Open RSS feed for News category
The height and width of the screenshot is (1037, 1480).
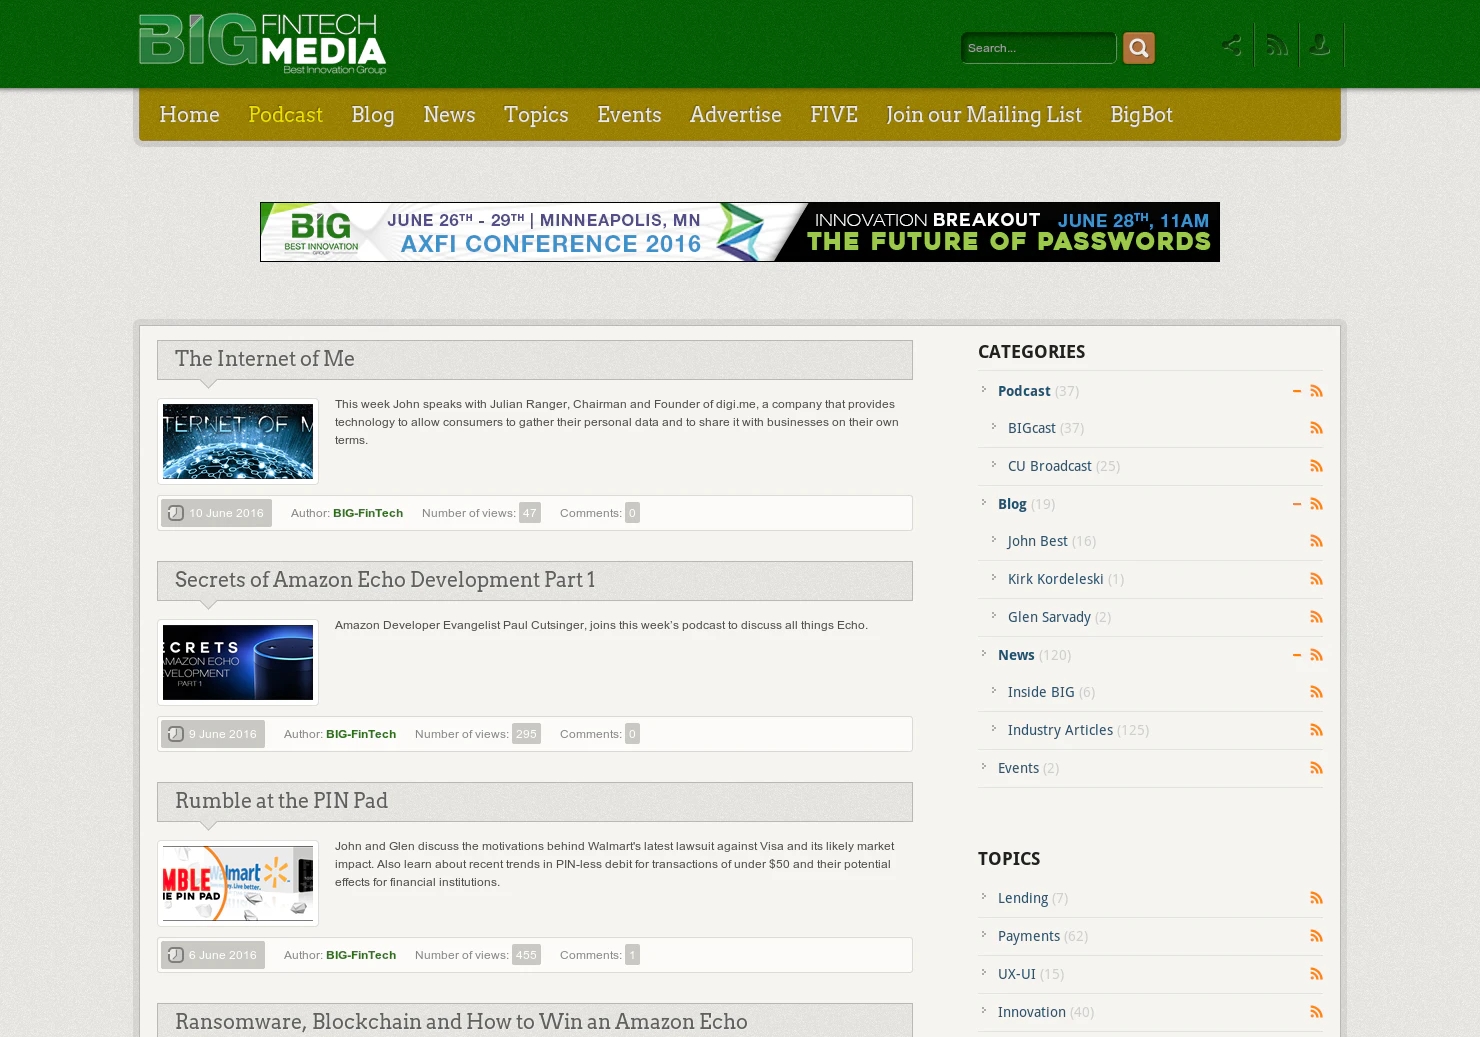coord(1316,655)
